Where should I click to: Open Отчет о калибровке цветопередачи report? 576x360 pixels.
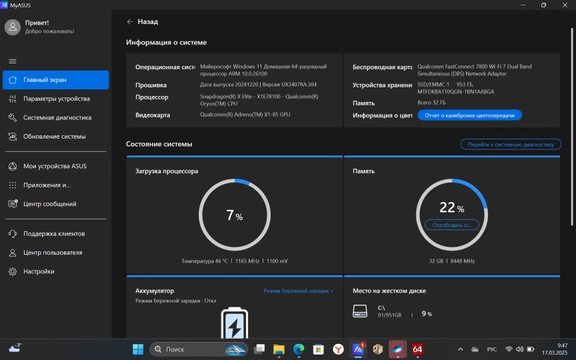pos(469,115)
